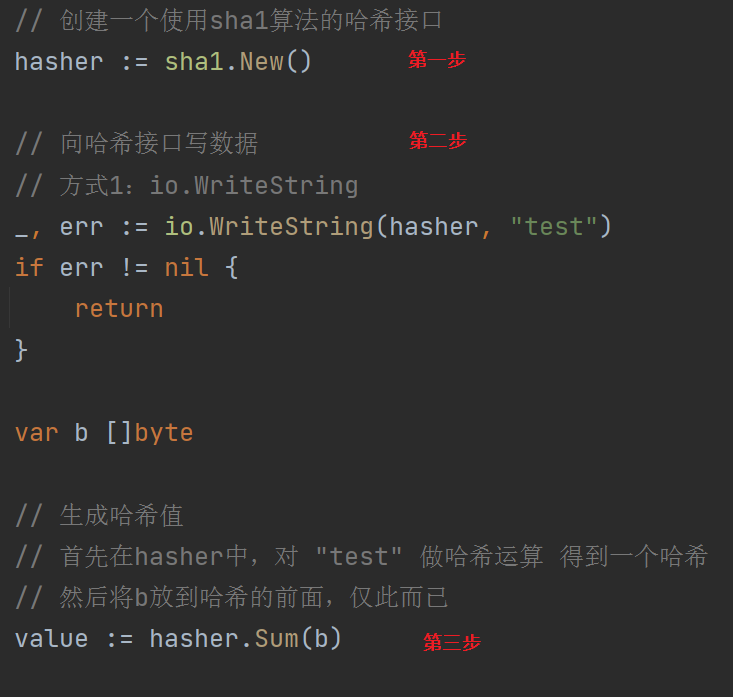Click the var keyword
This screenshot has height=697, width=733.
[36, 432]
